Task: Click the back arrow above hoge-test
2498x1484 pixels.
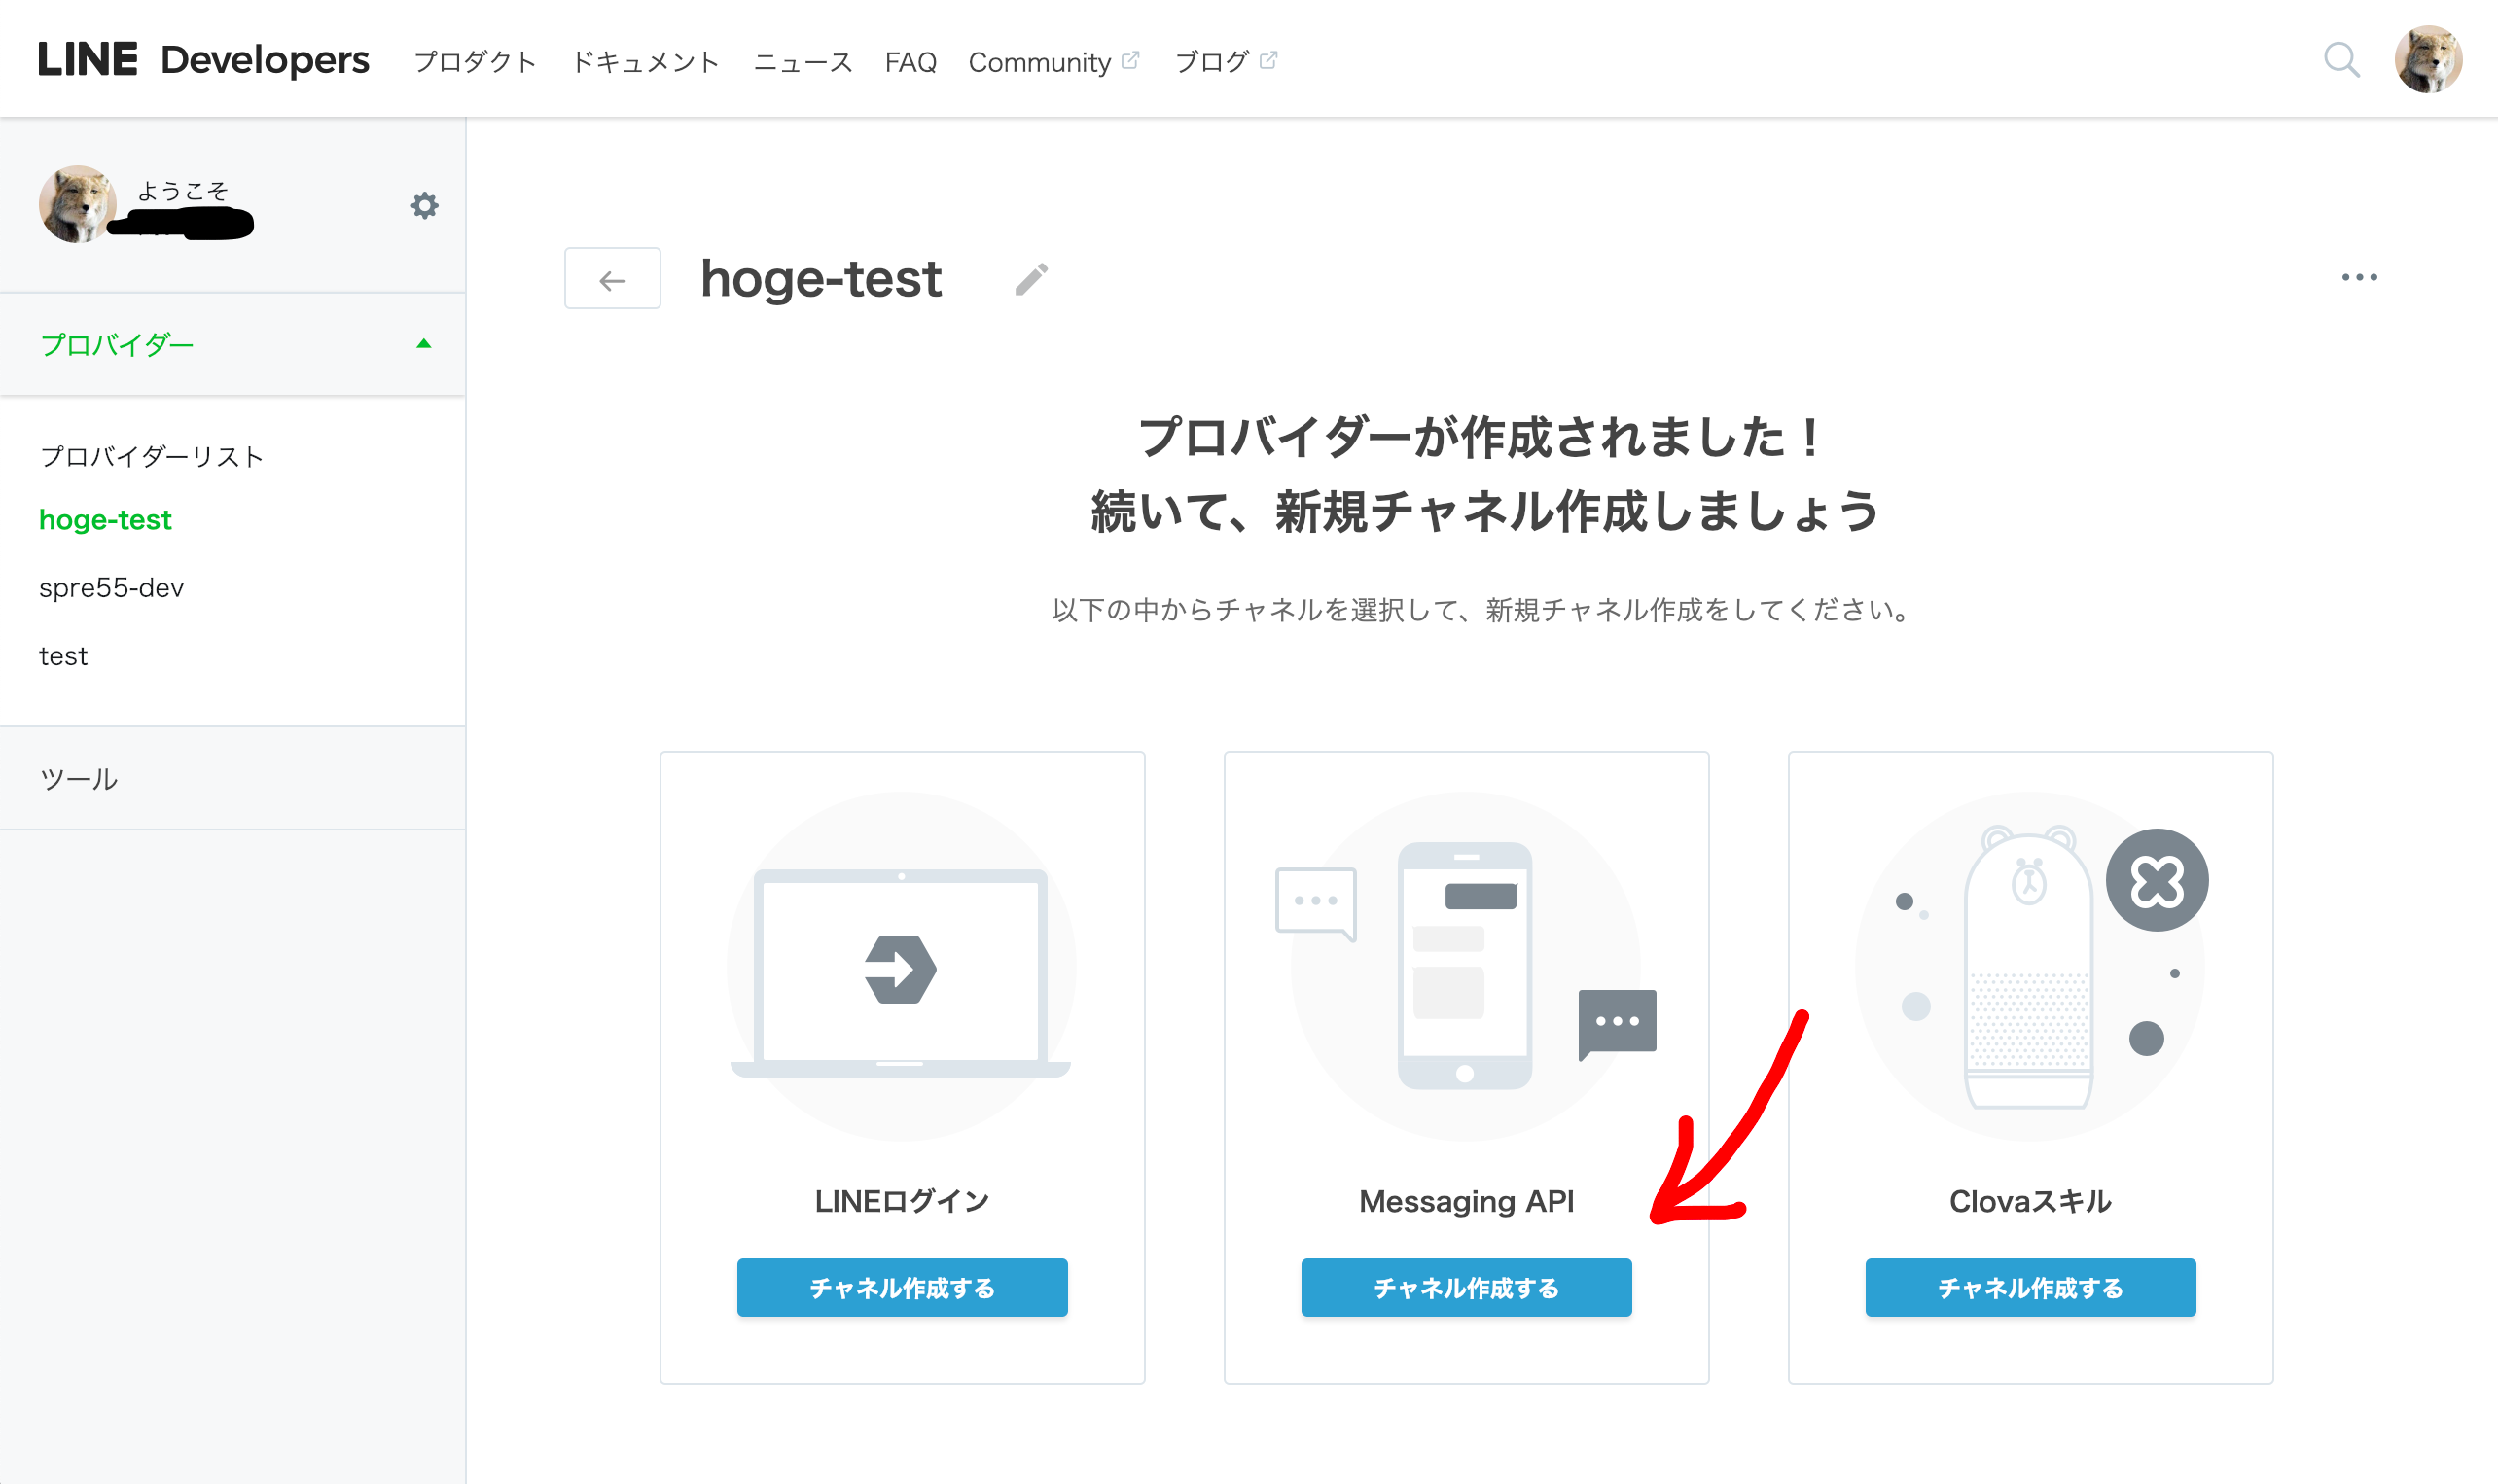Action: click(x=611, y=278)
